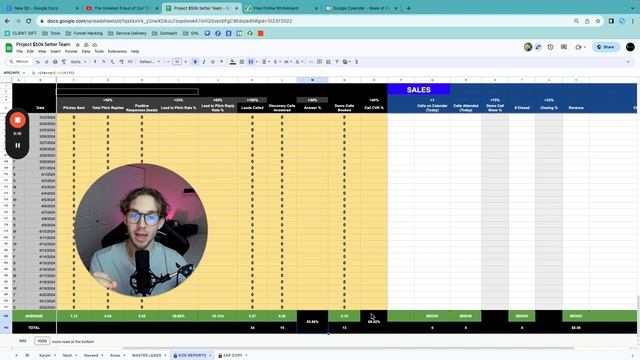The width and height of the screenshot is (640, 360).
Task: Decrease font size with minus button
Action: pos(168,62)
